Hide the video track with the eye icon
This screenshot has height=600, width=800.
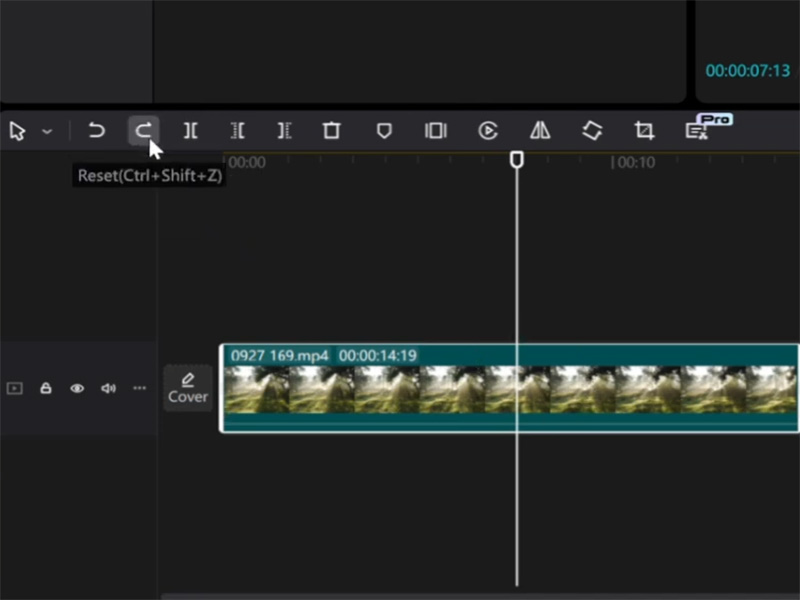pyautogui.click(x=77, y=389)
